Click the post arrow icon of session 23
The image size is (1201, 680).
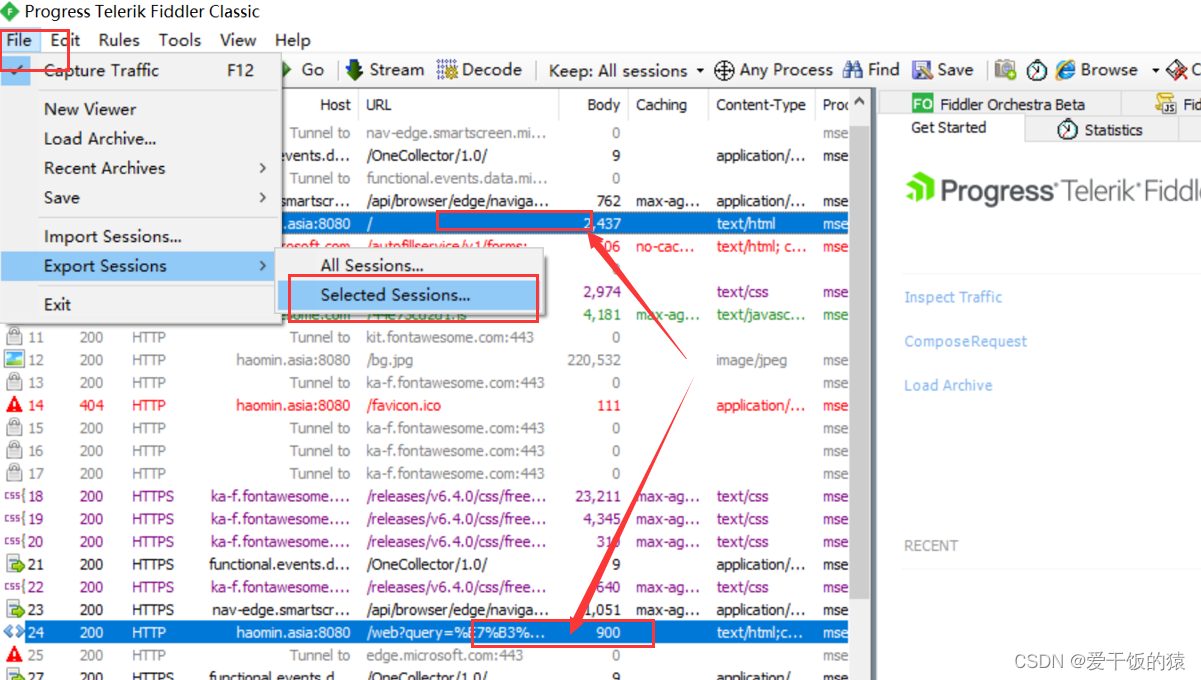[x=14, y=610]
